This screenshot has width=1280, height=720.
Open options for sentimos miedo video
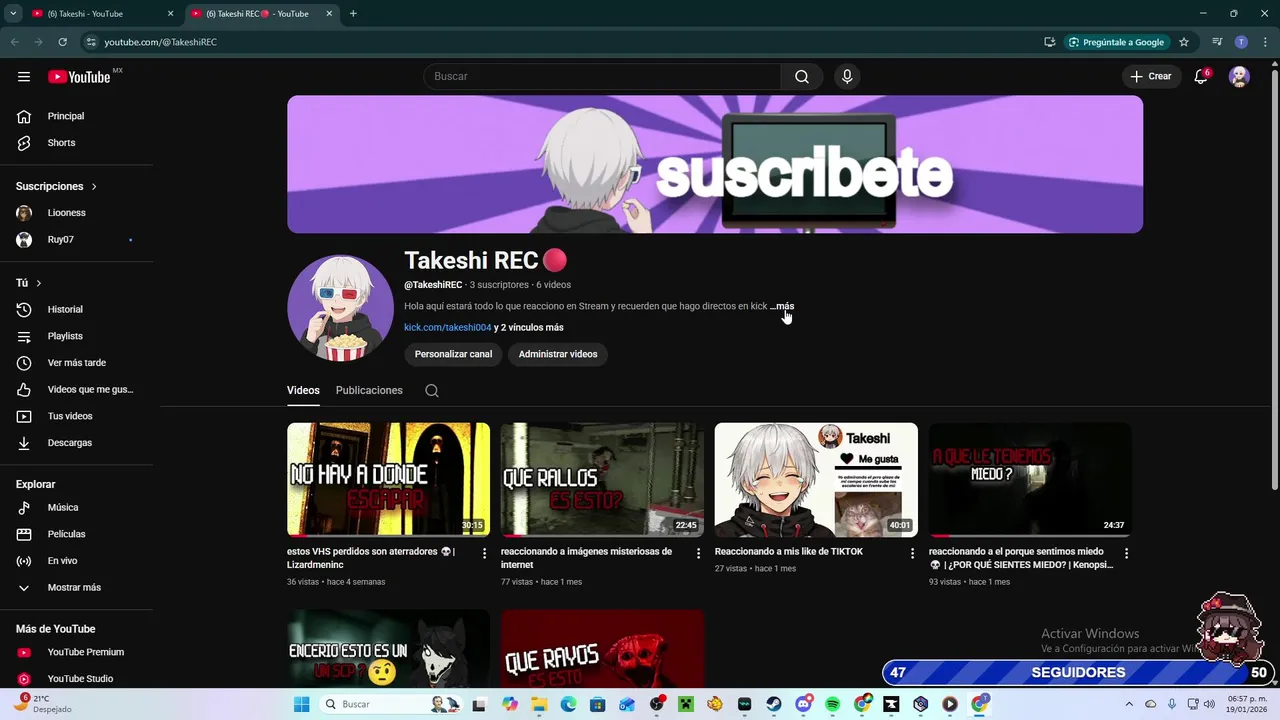pos(1126,553)
